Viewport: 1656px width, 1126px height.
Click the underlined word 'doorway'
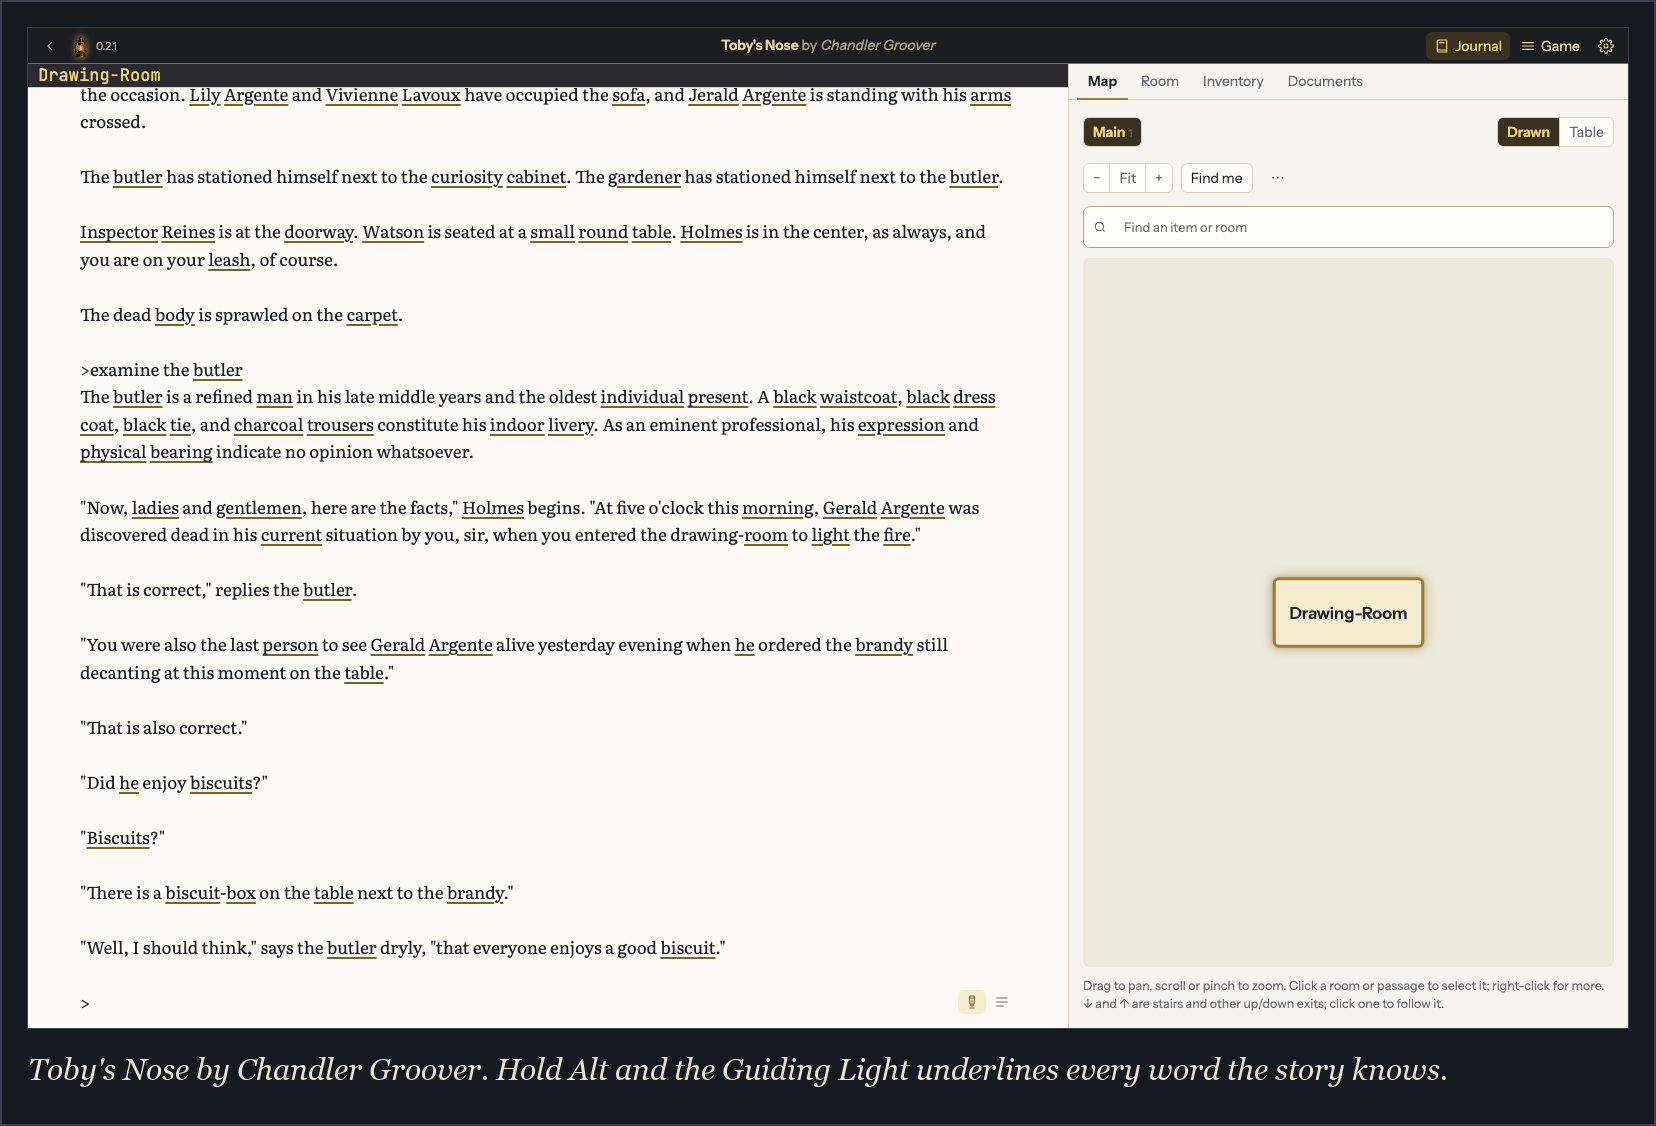[319, 232]
